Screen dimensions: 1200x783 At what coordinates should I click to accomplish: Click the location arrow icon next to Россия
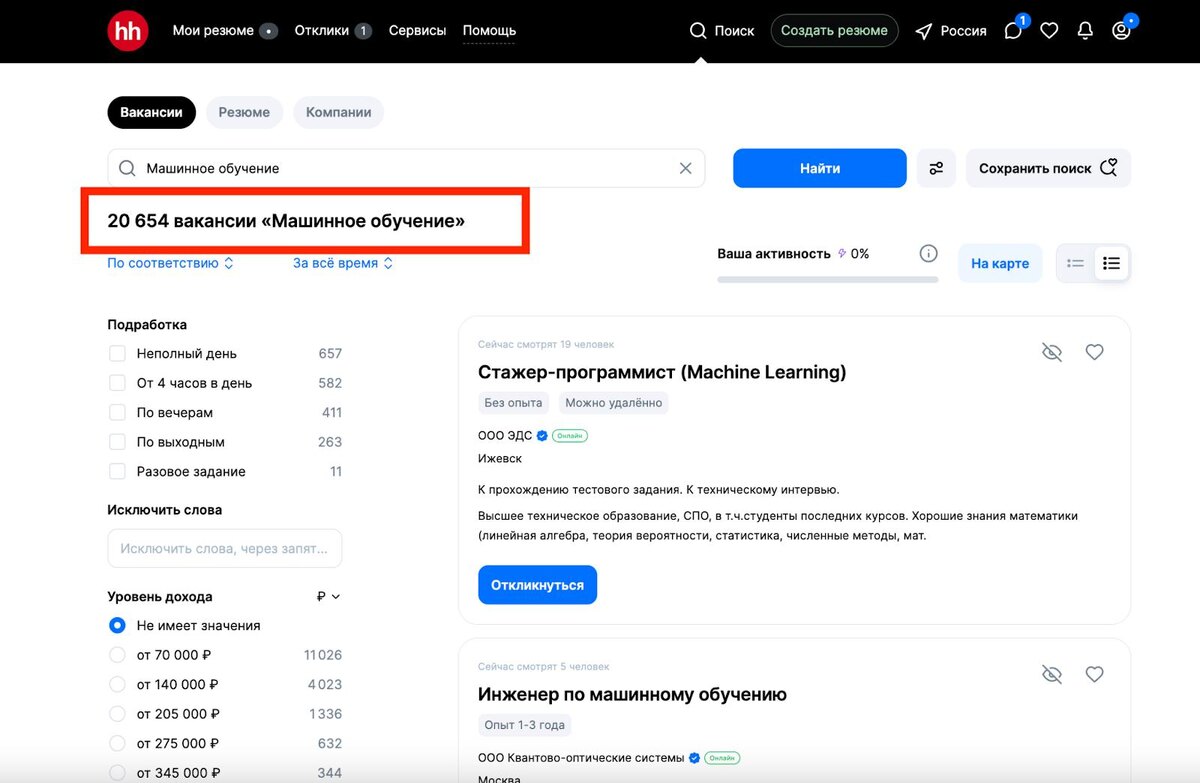tap(924, 31)
